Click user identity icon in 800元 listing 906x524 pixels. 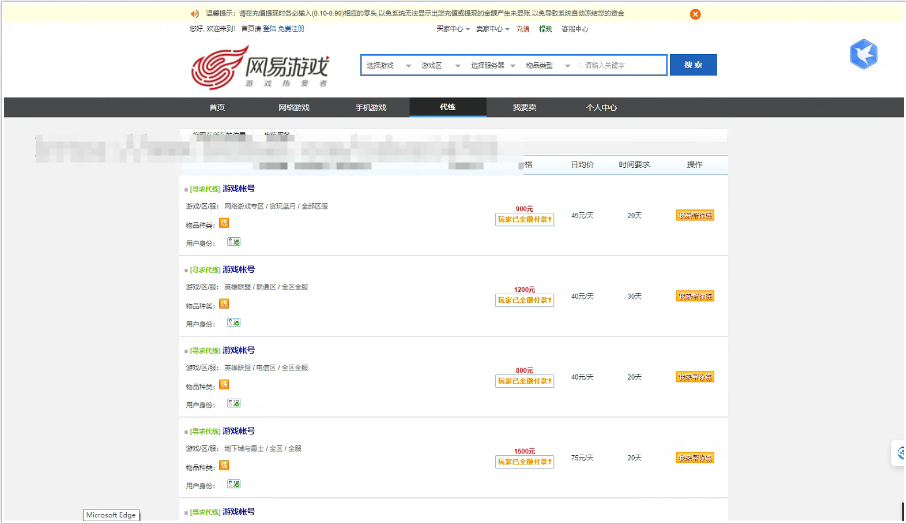[234, 403]
